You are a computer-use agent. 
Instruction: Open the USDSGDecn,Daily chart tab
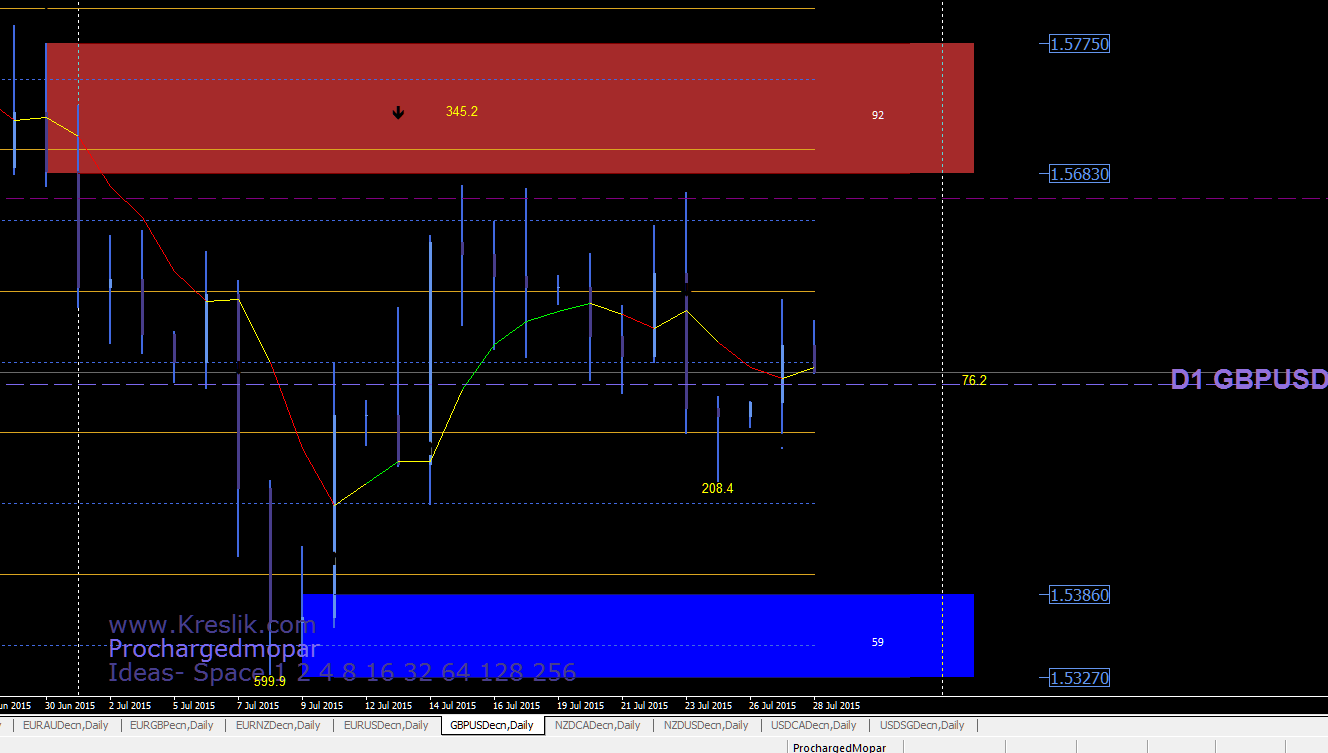coord(922,725)
